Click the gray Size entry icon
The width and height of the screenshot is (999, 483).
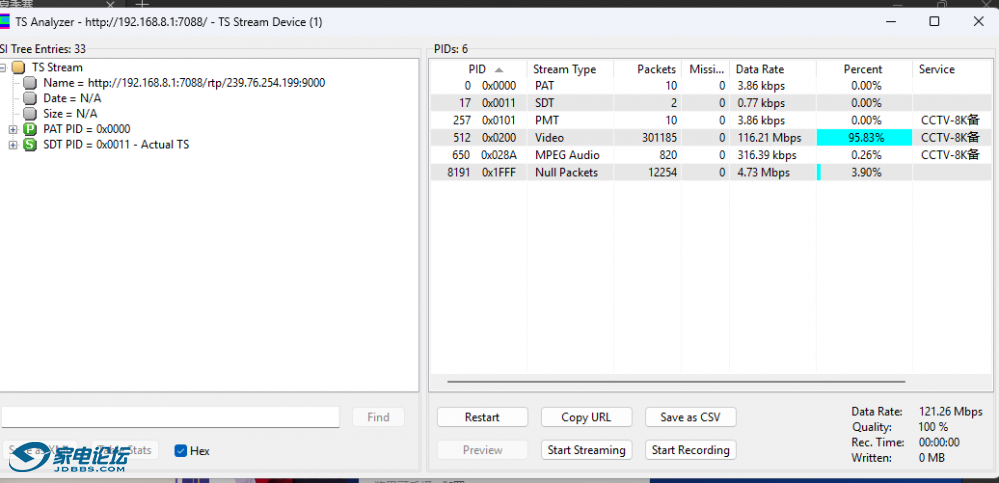point(30,114)
